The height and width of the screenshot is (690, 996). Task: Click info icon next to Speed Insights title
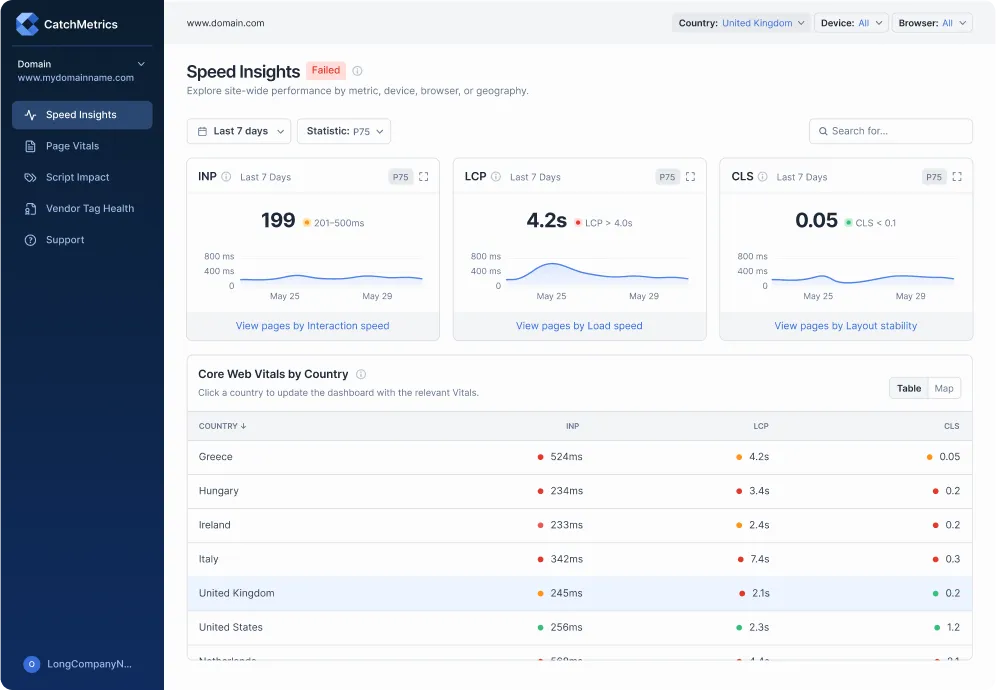357,71
